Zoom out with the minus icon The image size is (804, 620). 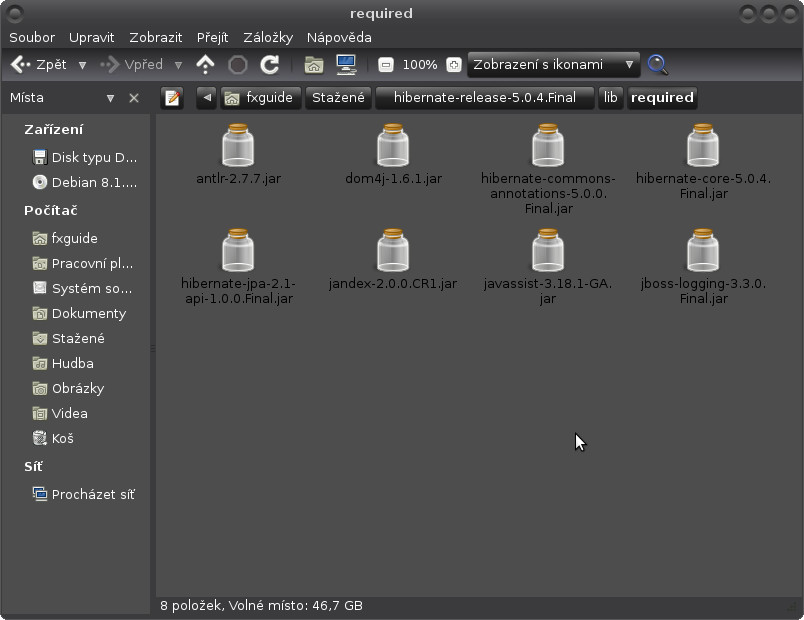(x=386, y=65)
